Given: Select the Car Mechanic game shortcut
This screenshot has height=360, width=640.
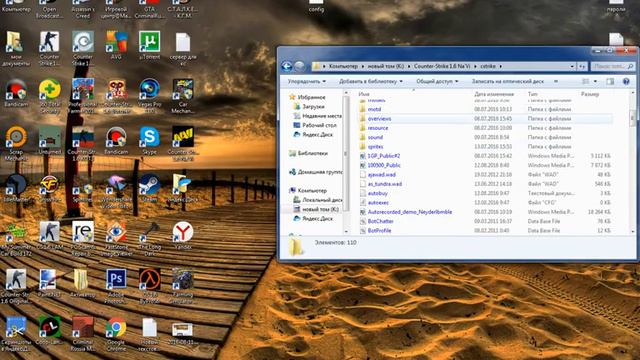Looking at the screenshot, I should pyautogui.click(x=183, y=96).
